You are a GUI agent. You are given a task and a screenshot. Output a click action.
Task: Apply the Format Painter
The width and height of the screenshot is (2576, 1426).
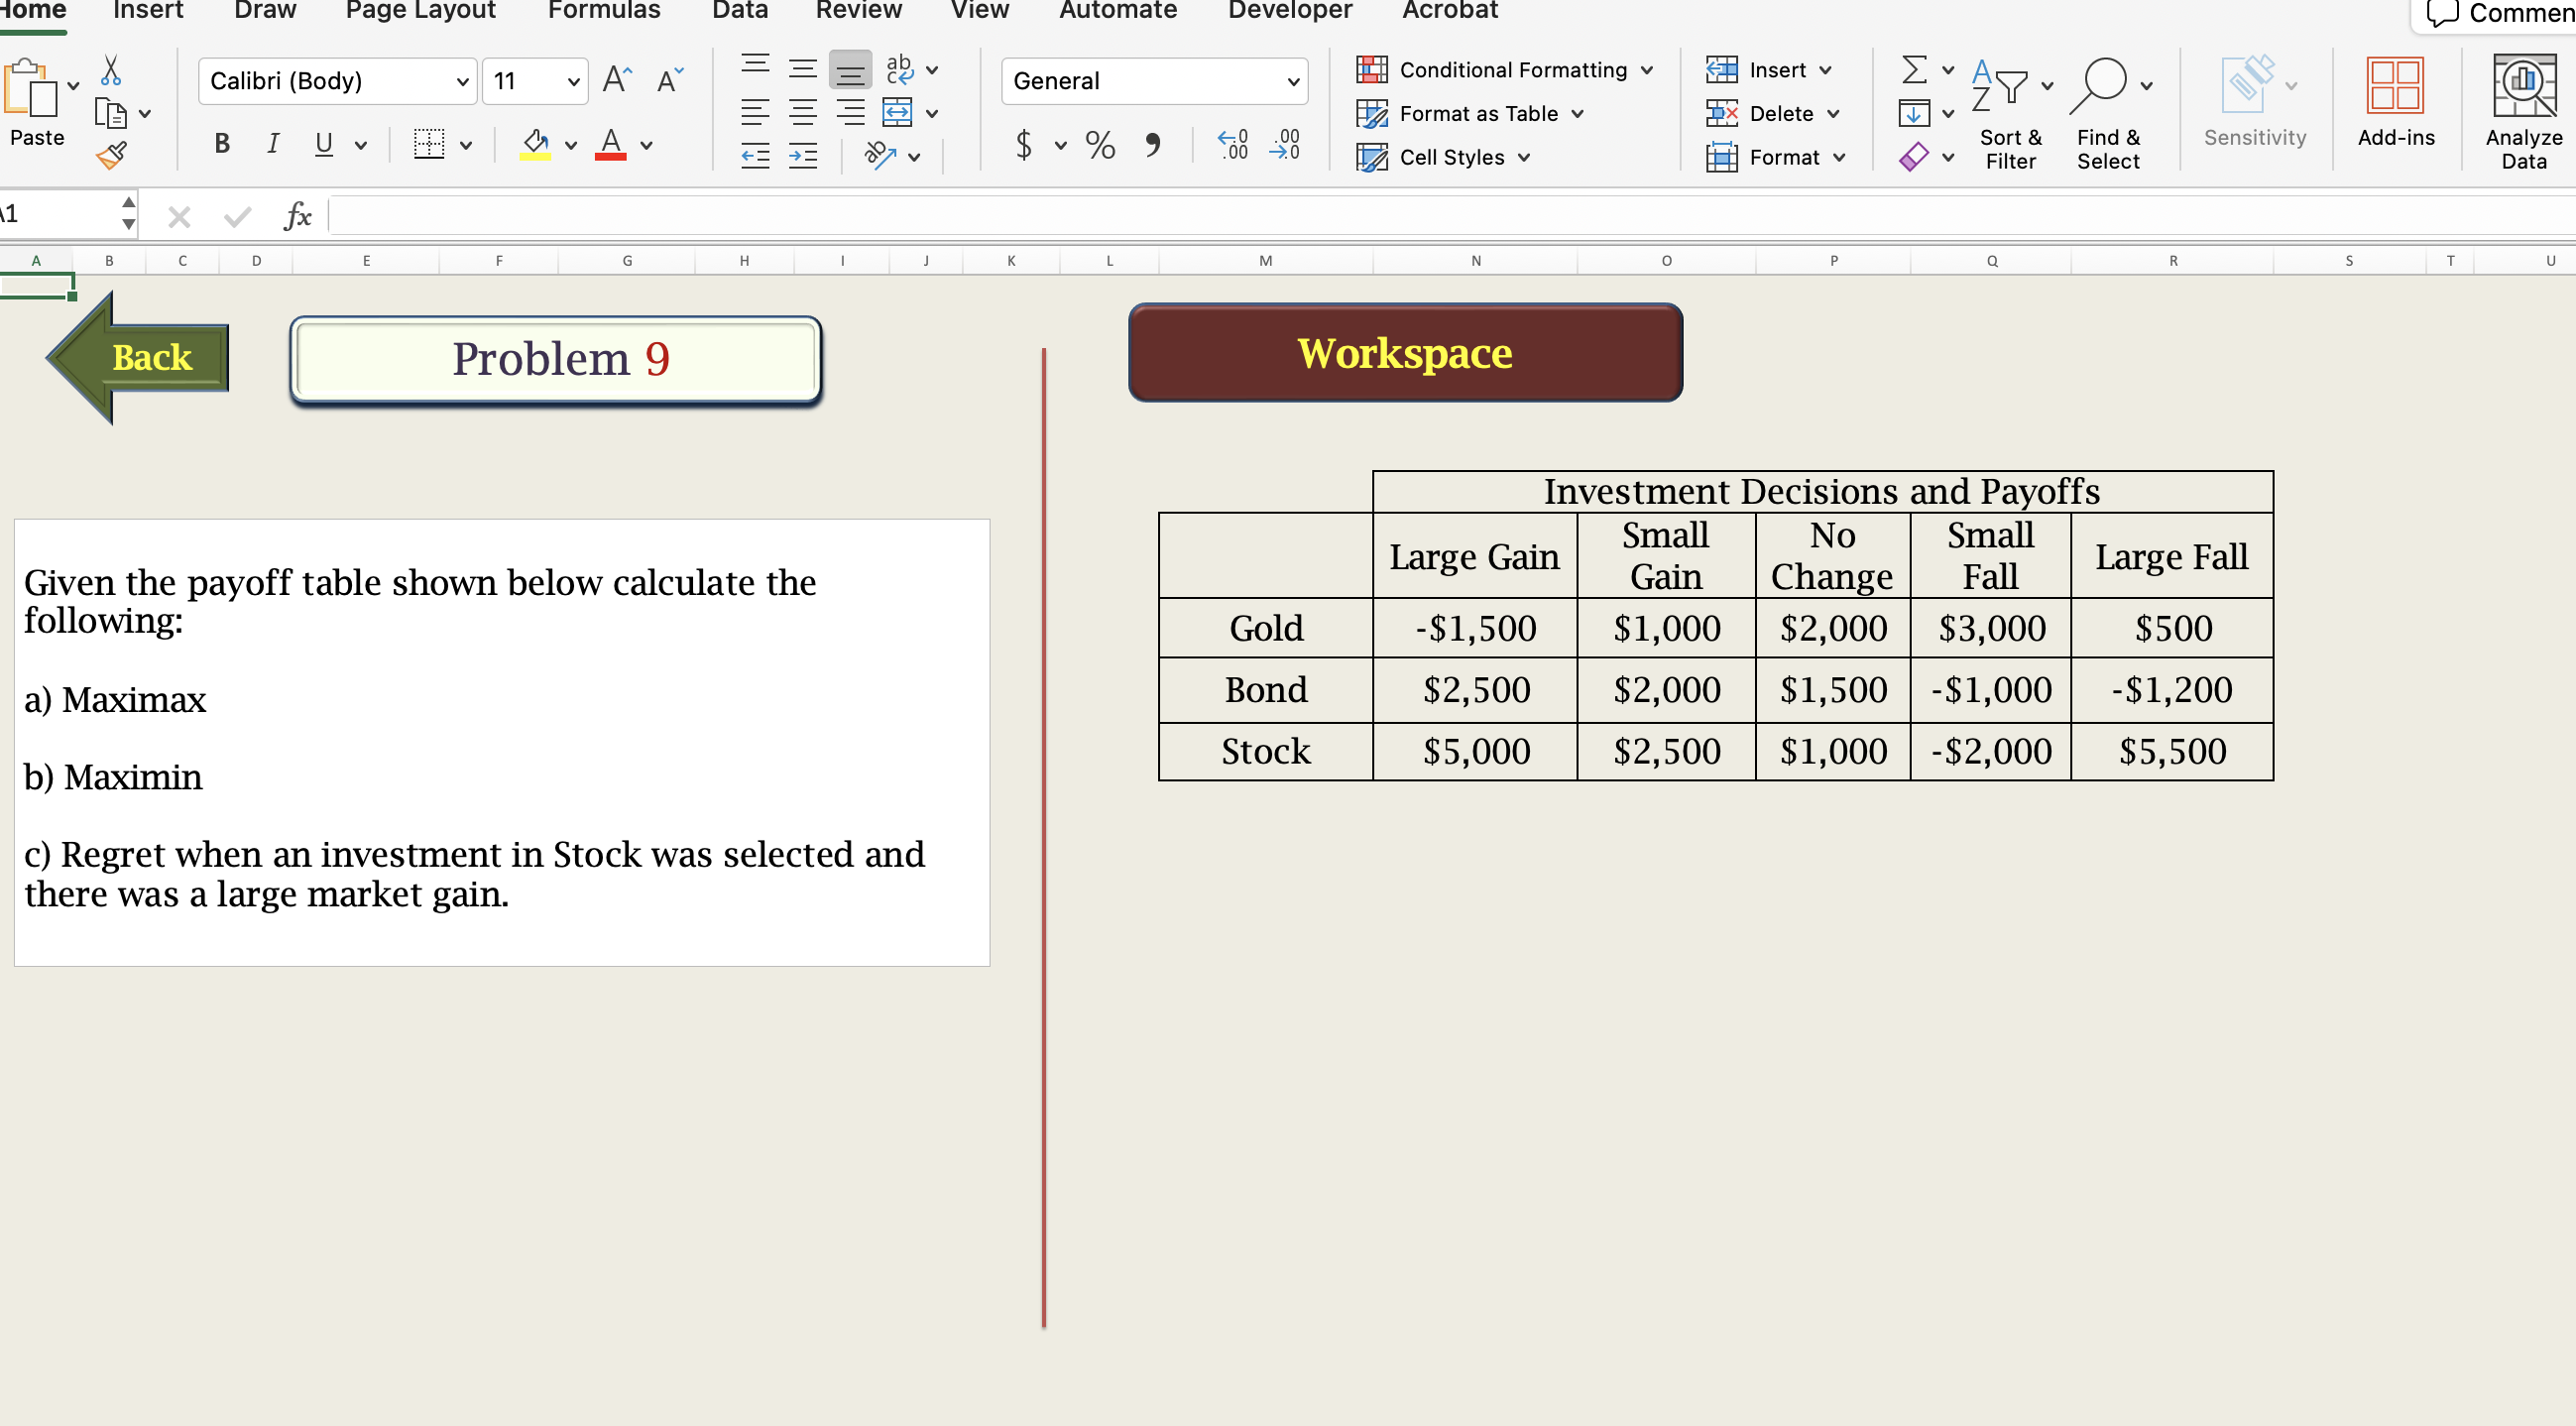(x=110, y=156)
